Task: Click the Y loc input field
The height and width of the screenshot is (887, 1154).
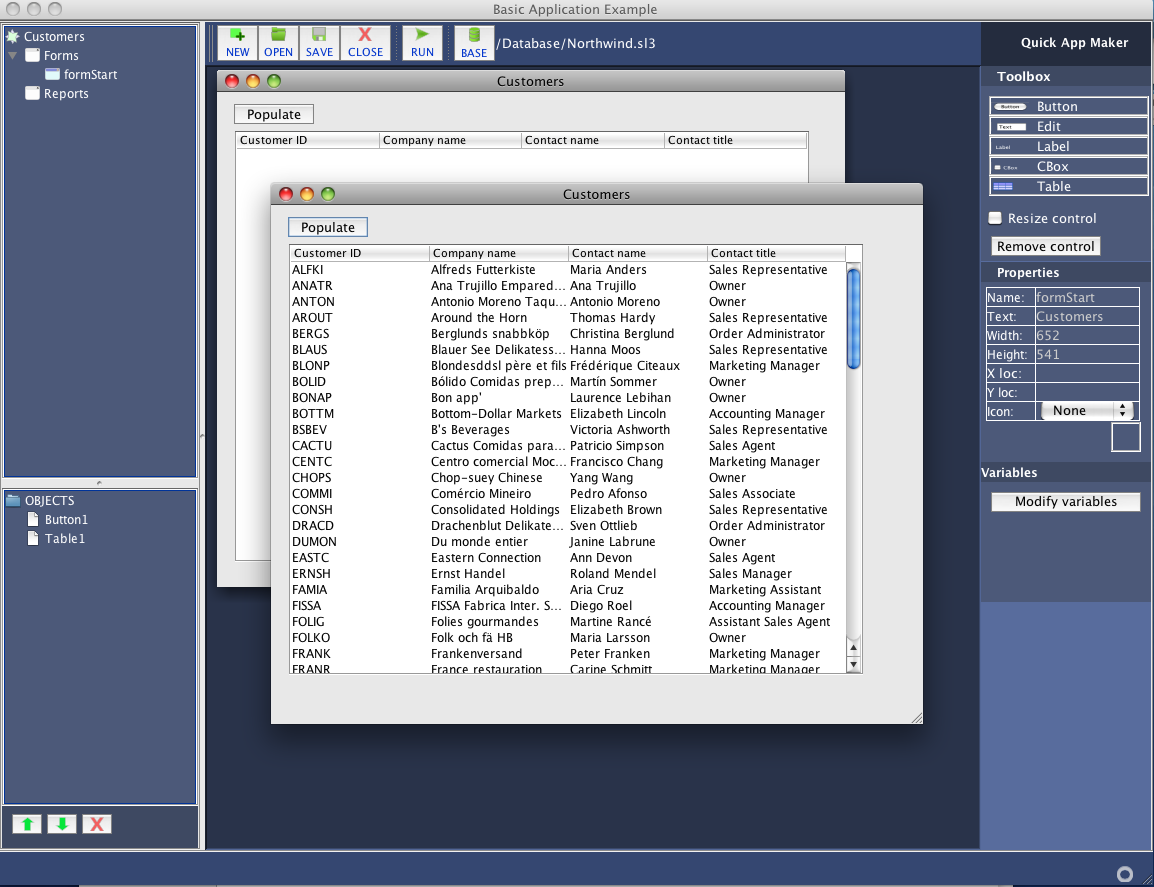Action: (x=1087, y=393)
